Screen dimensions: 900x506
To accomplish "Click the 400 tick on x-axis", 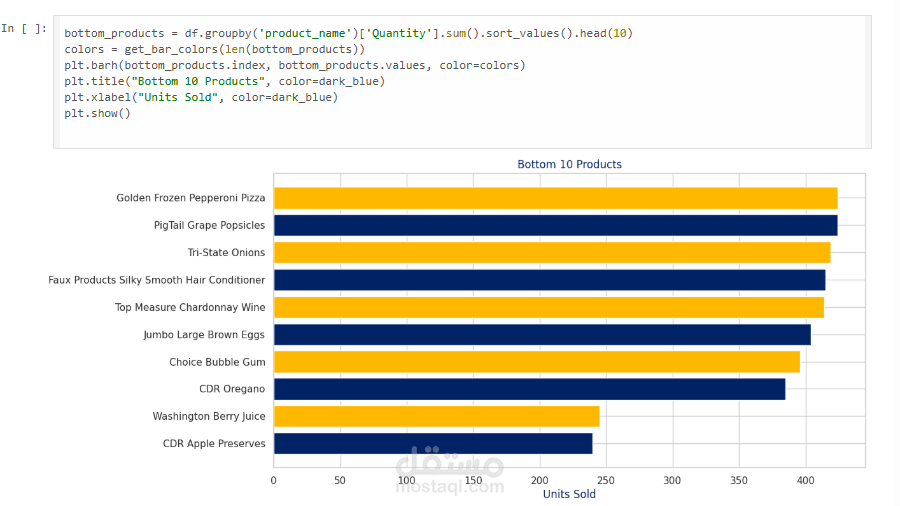I will pyautogui.click(x=805, y=480).
